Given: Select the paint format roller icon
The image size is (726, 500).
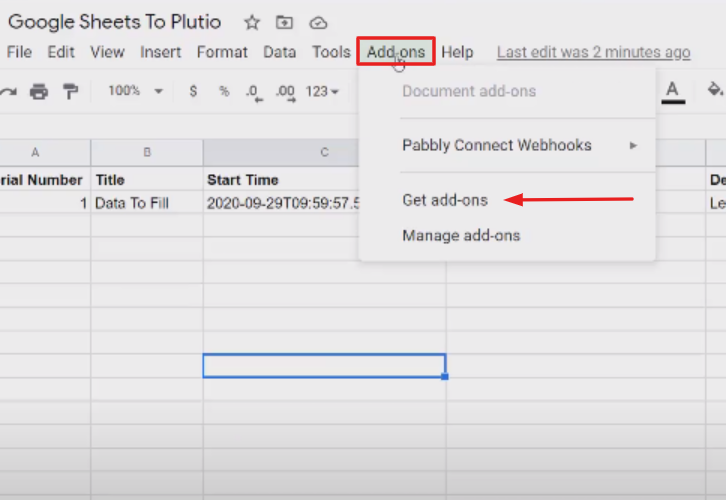Looking at the screenshot, I should point(70,91).
